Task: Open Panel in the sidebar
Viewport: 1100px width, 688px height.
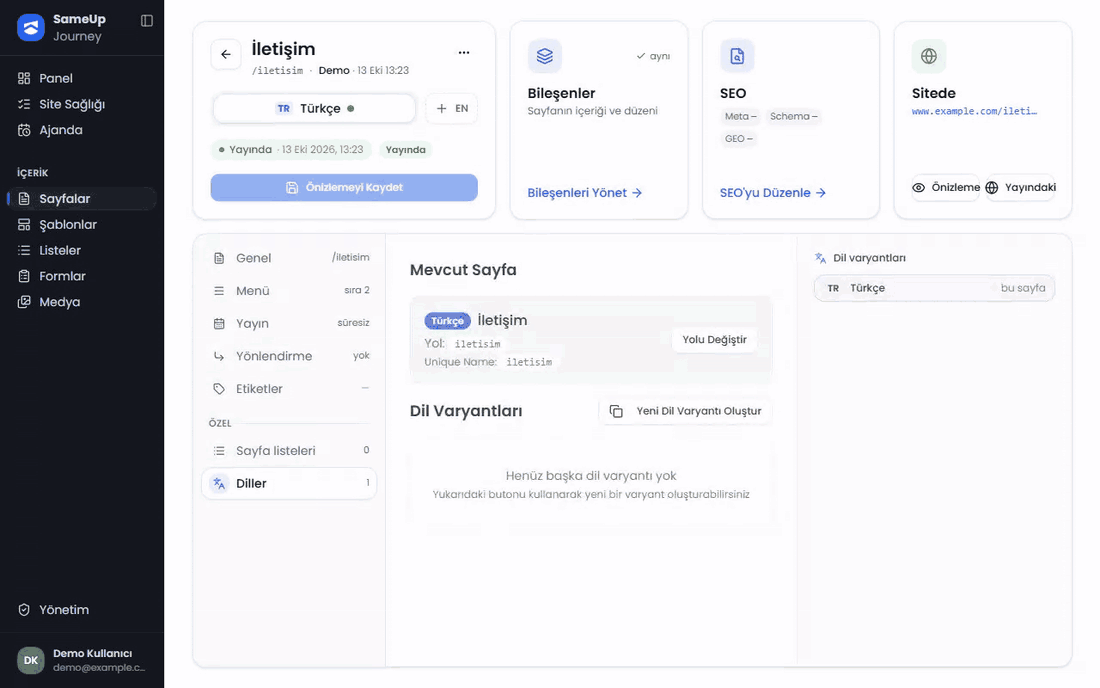Action: point(82,79)
